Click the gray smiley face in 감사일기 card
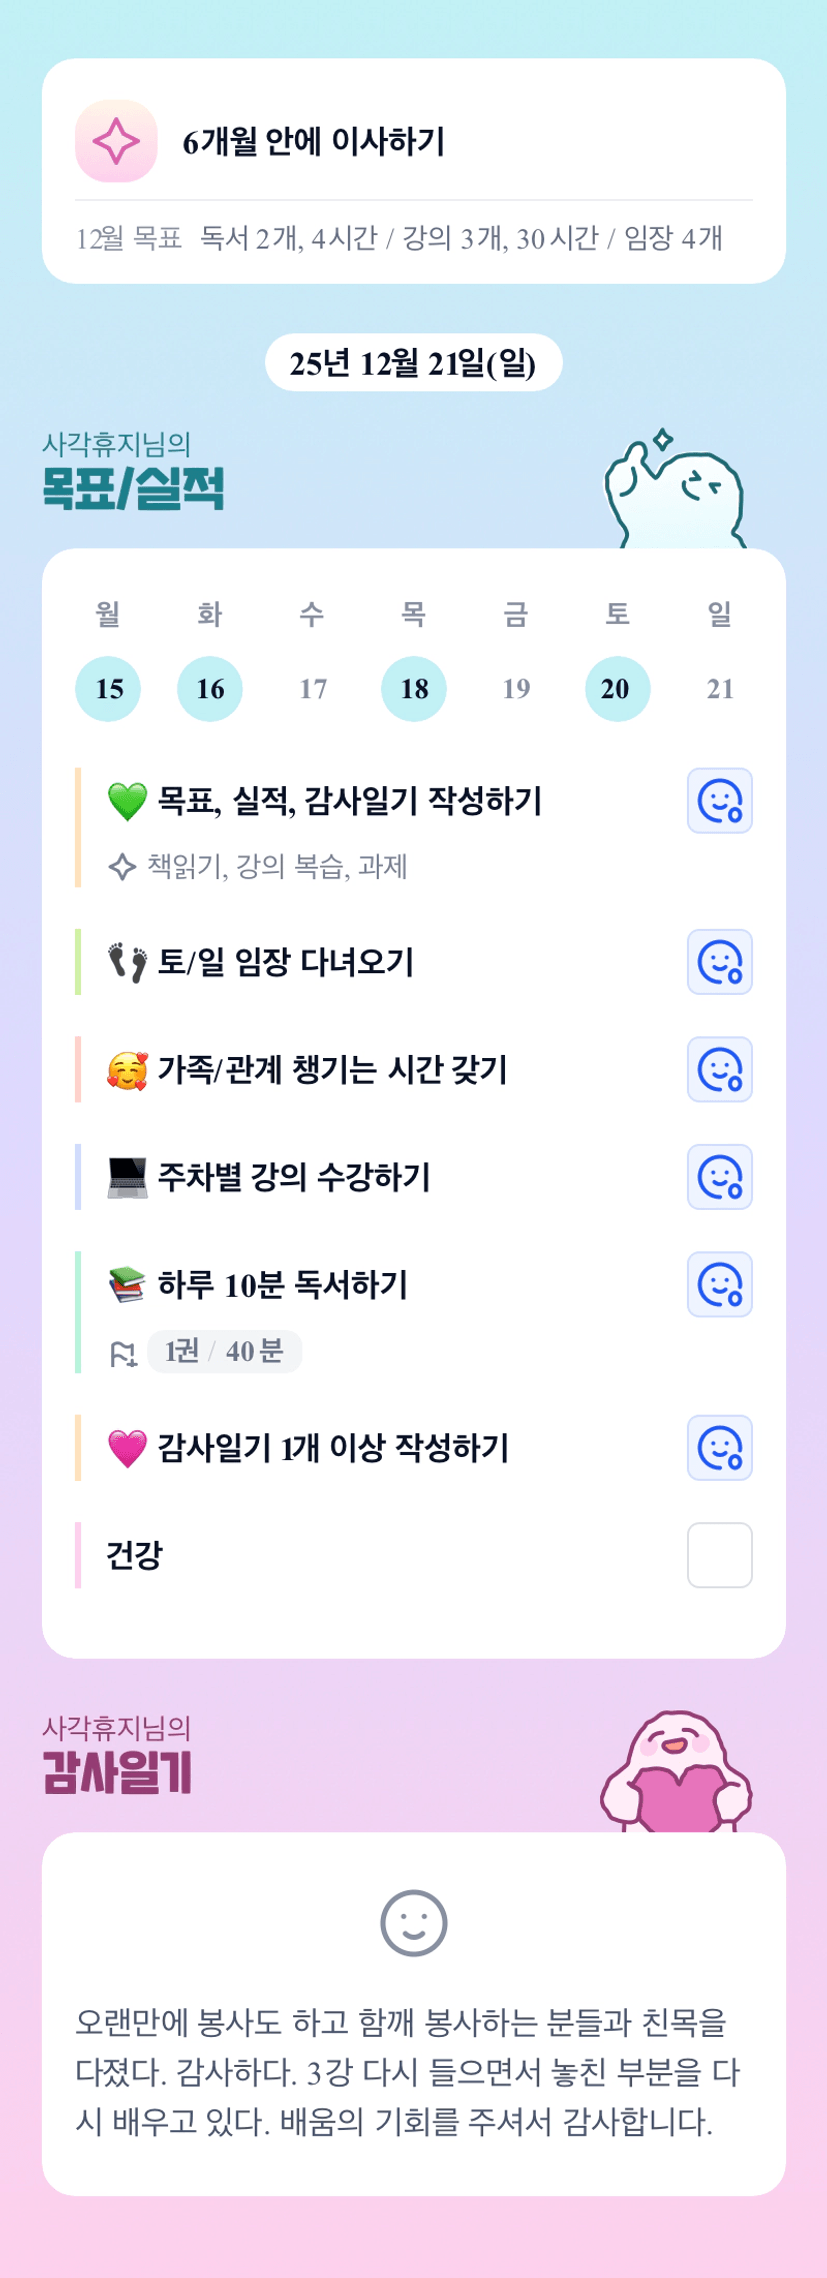 click(x=413, y=1922)
